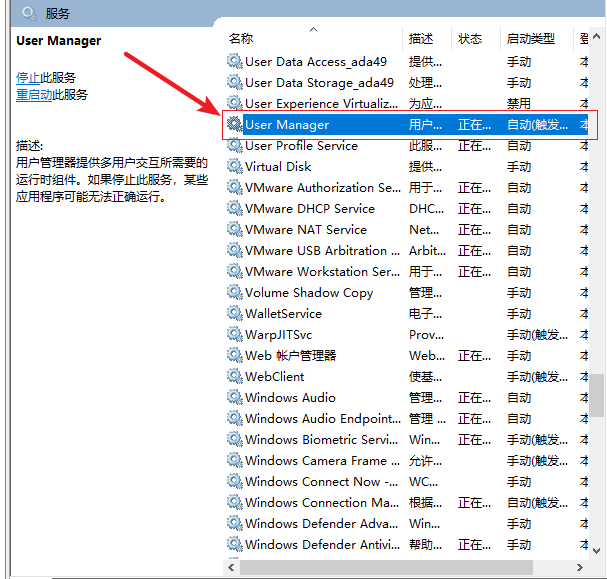The height and width of the screenshot is (579, 607).
Task: Sort by the 状态 column header
Action: (470, 39)
